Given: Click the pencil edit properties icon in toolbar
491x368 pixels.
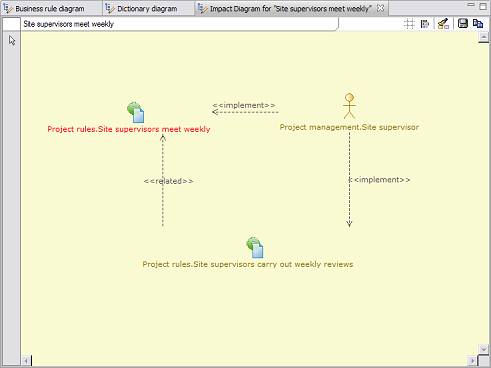Looking at the screenshot, I should (x=443, y=24).
